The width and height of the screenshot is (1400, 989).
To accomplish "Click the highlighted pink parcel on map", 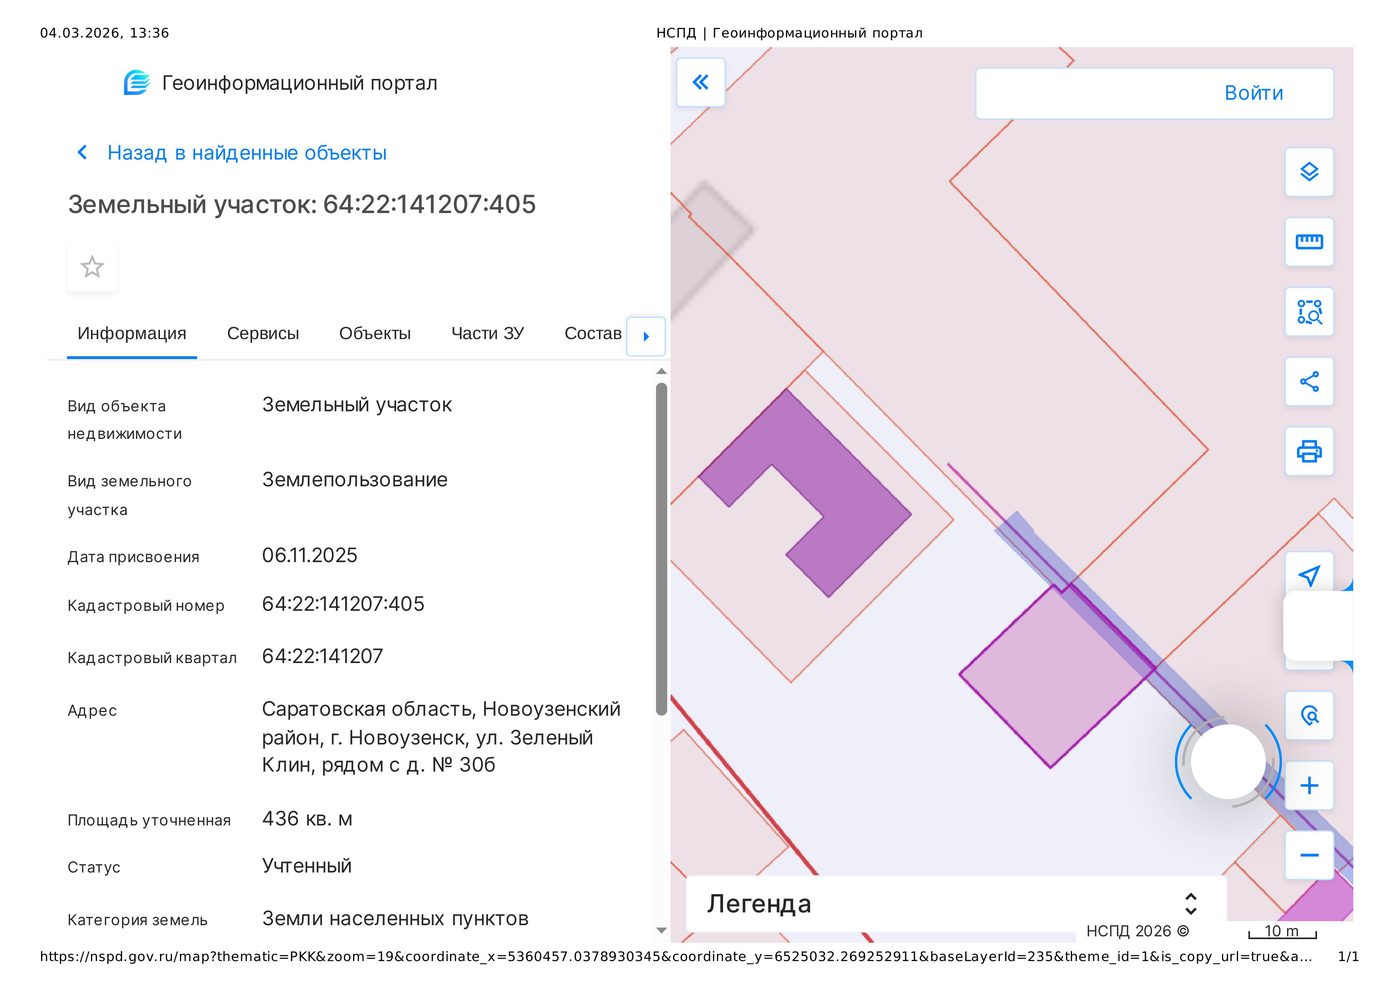I will tap(1055, 675).
